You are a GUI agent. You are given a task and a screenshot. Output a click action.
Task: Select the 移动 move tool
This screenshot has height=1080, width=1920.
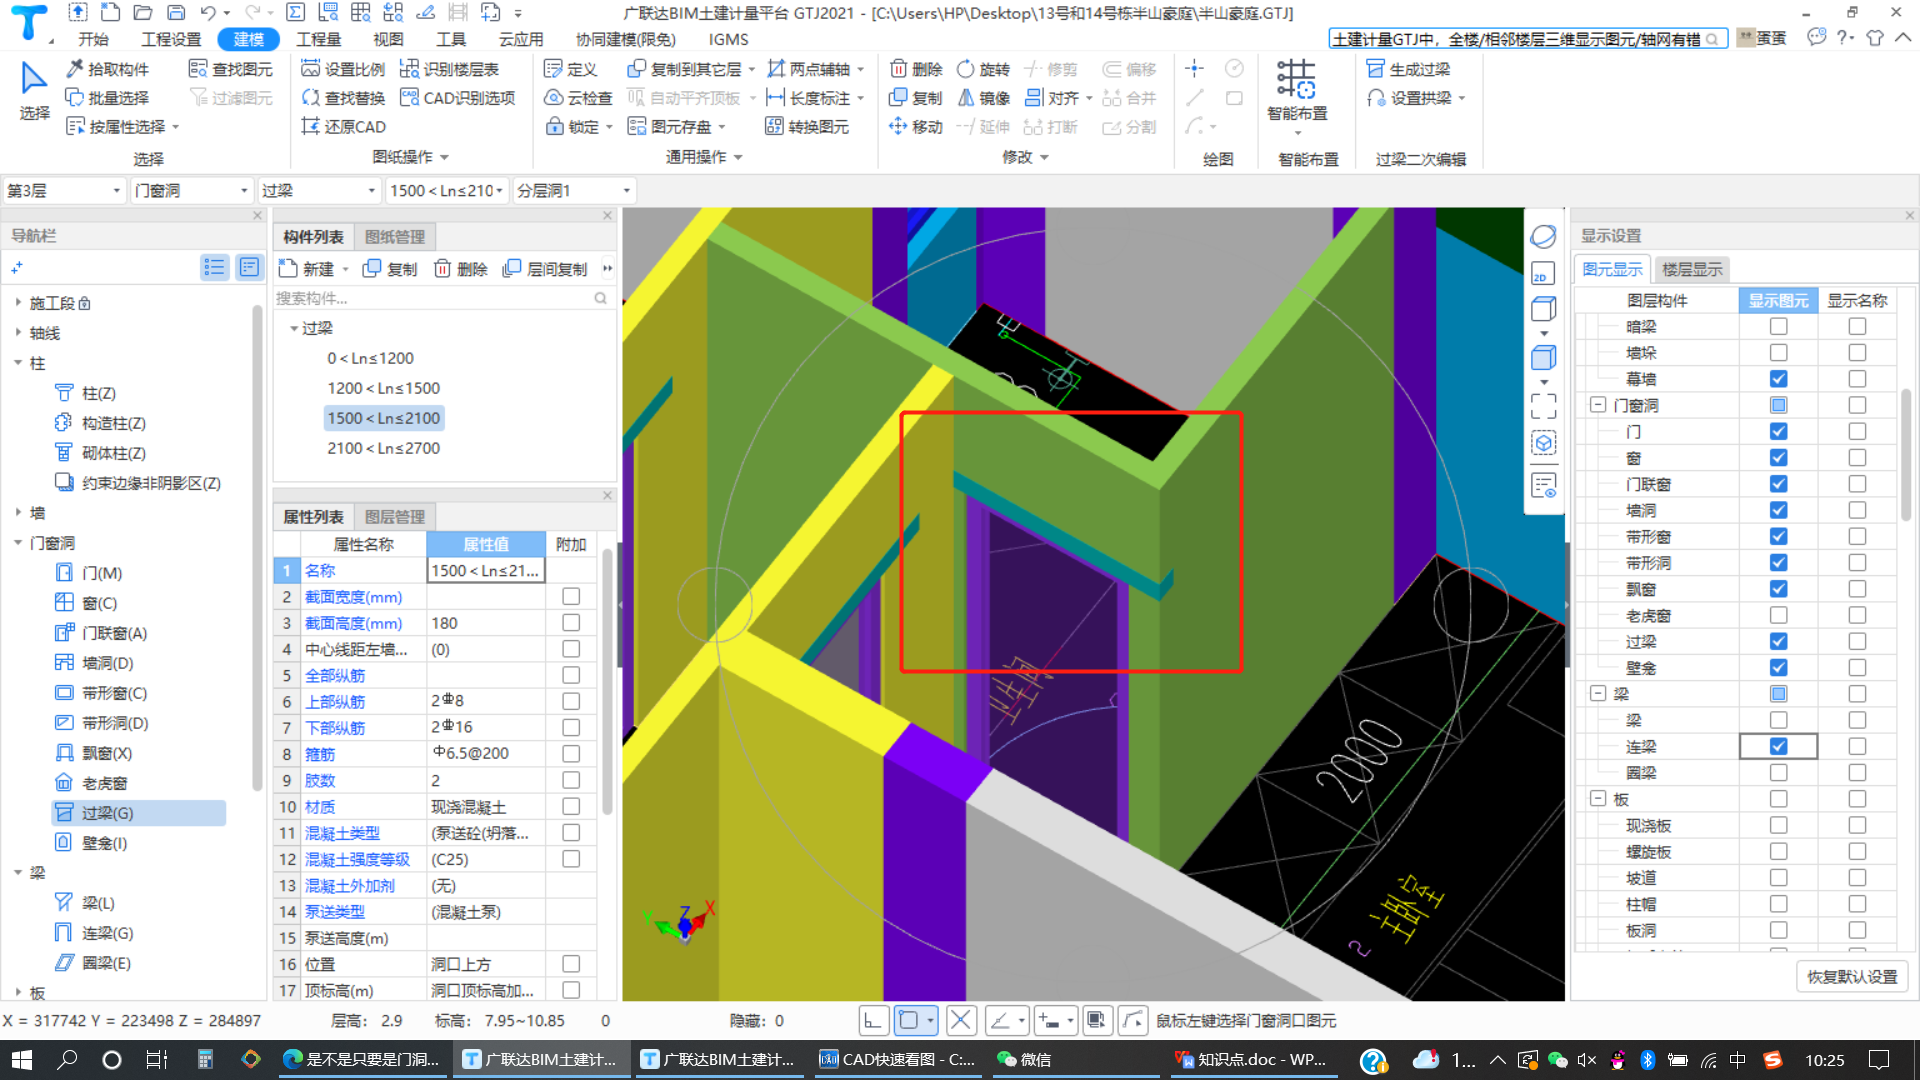tap(916, 127)
